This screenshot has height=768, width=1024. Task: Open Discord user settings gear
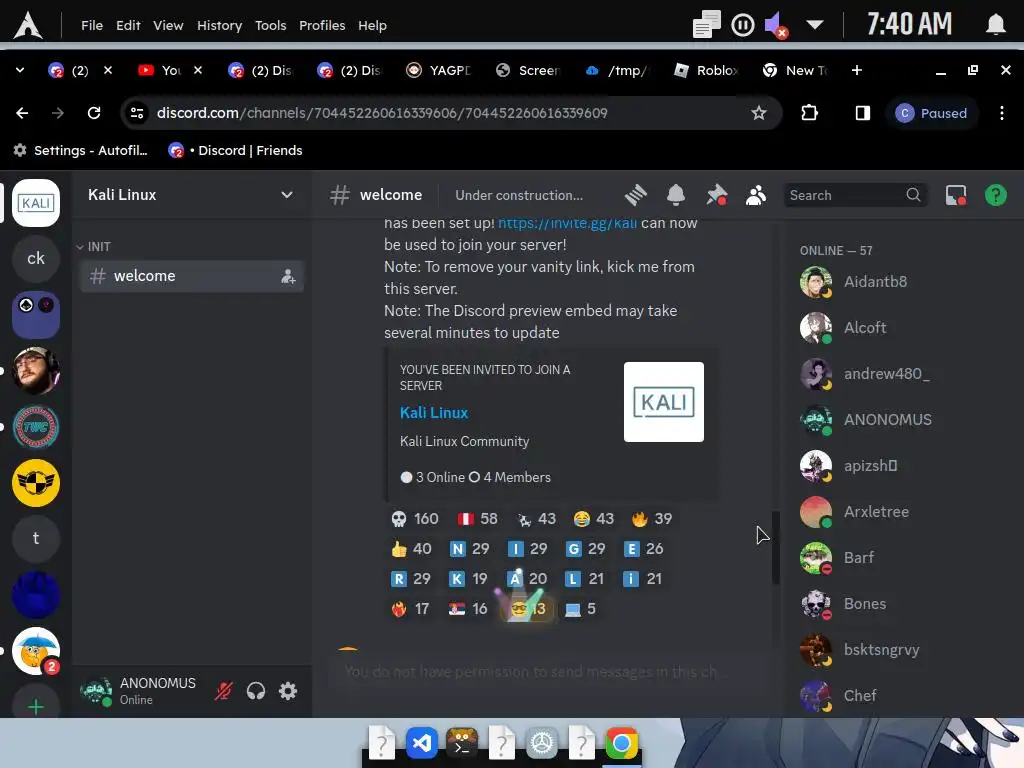tap(288, 691)
